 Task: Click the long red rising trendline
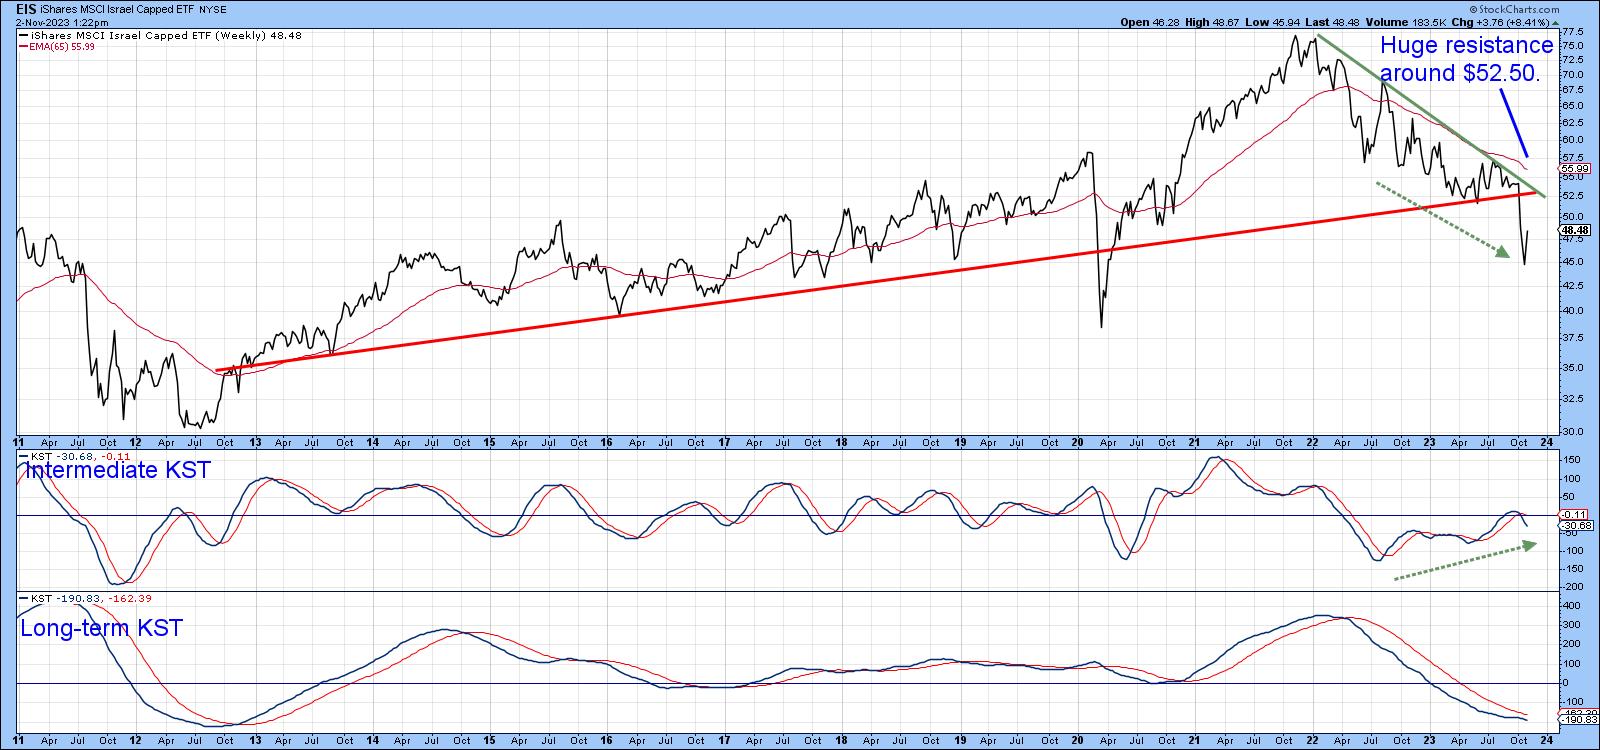tap(800, 296)
